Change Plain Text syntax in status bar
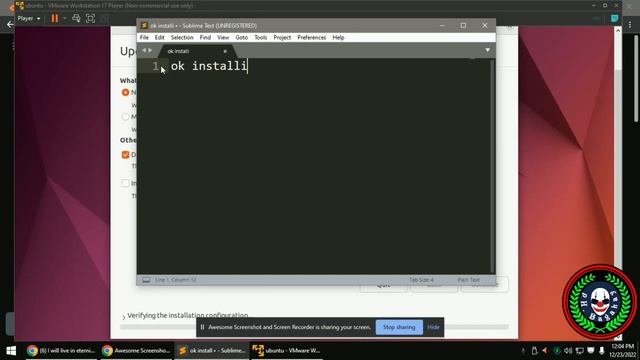 468,280
